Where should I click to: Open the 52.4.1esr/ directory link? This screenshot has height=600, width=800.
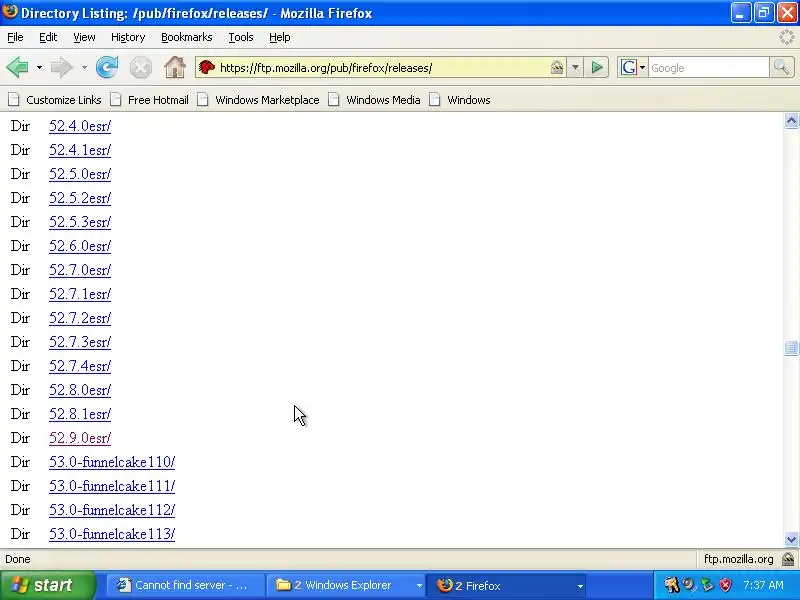tap(80, 150)
